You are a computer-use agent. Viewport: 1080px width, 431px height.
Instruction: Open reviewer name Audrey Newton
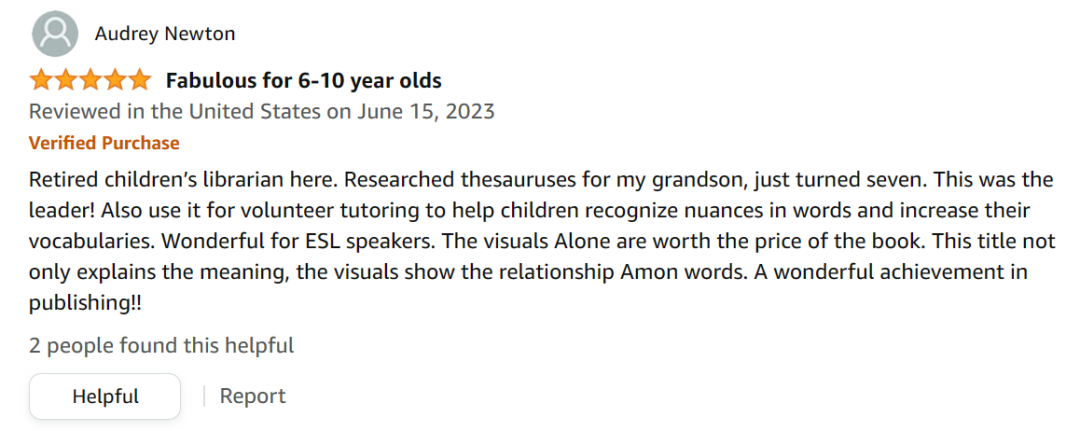point(165,34)
